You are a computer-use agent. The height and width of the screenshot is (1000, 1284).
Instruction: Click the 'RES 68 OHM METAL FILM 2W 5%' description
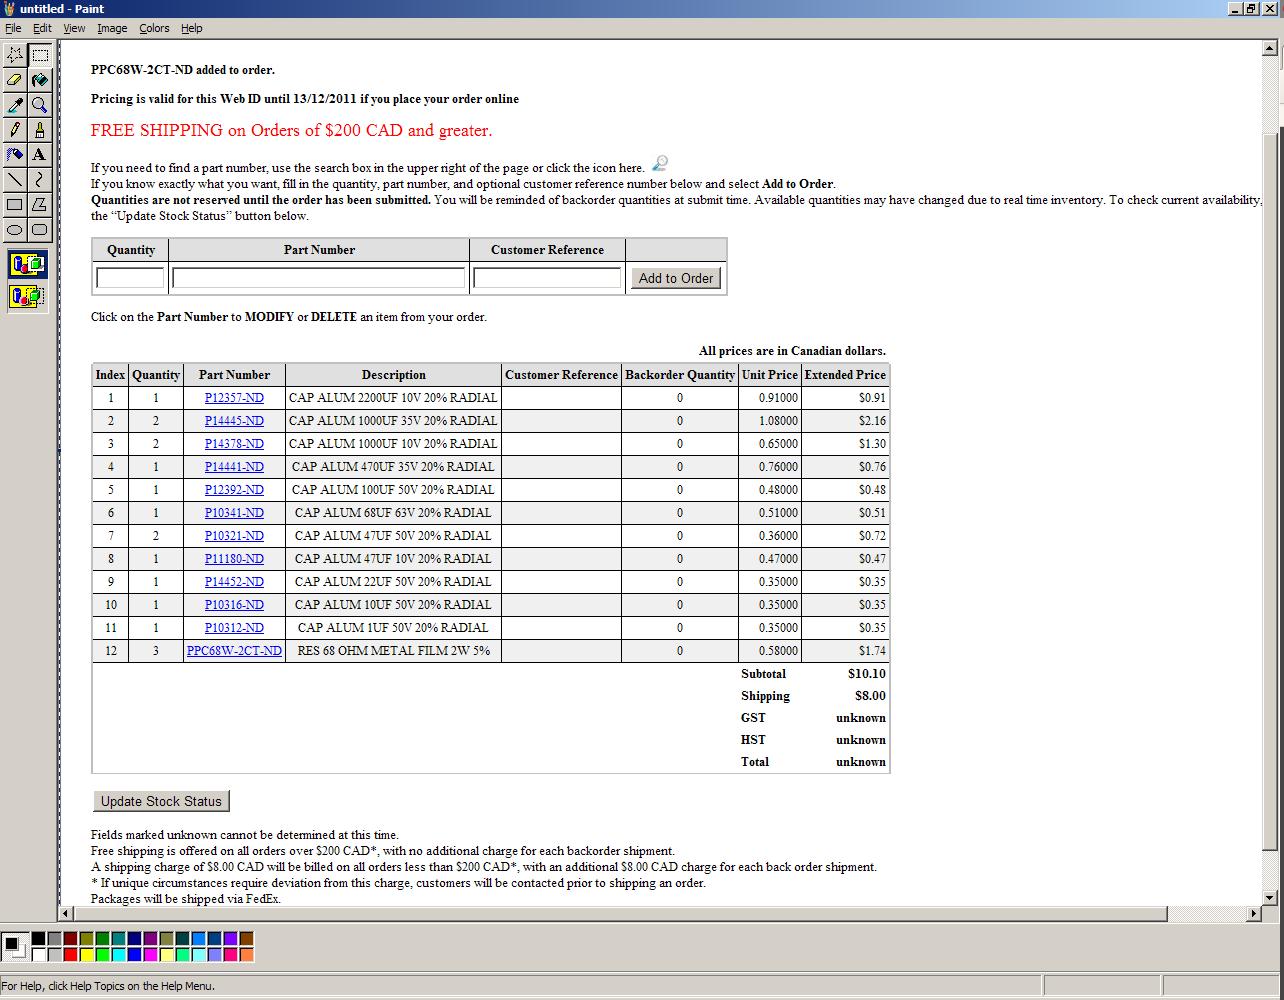tap(393, 651)
